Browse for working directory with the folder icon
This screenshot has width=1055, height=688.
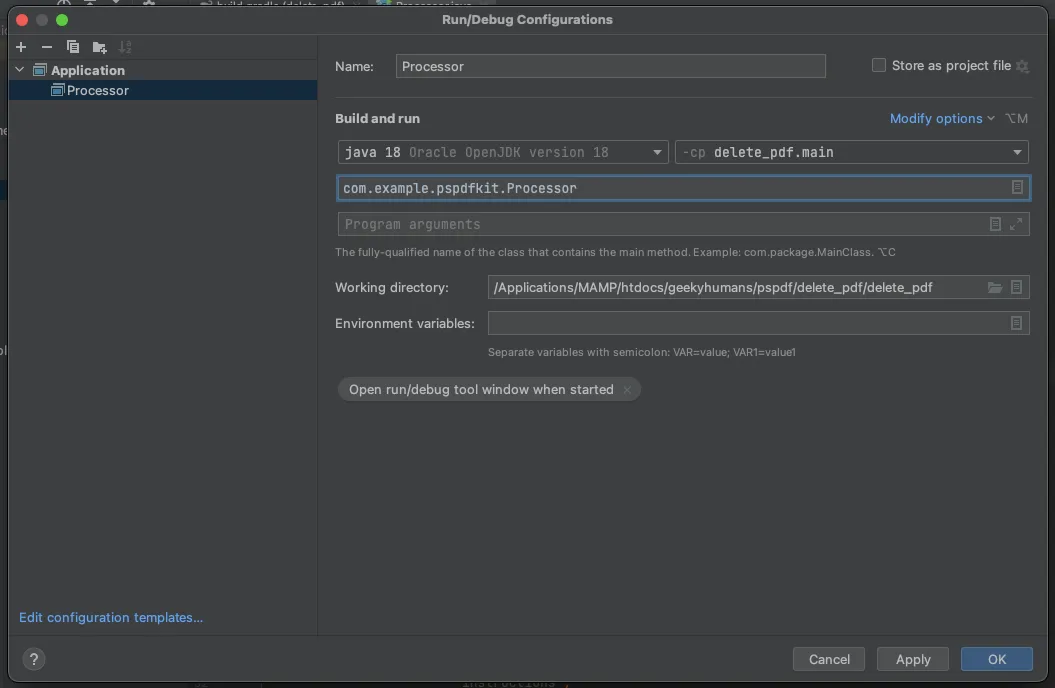tap(995, 287)
